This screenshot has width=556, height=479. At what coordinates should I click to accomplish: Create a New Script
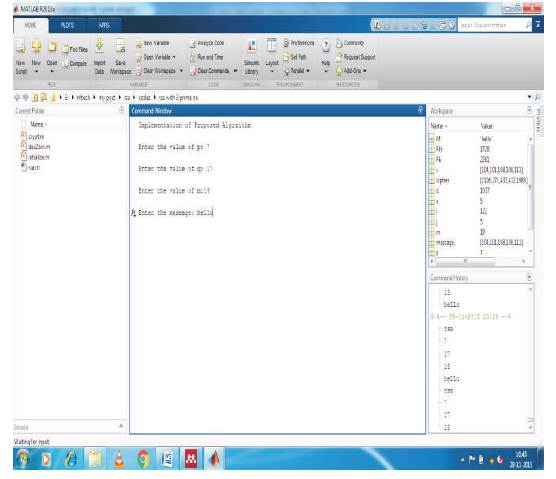coord(21,57)
